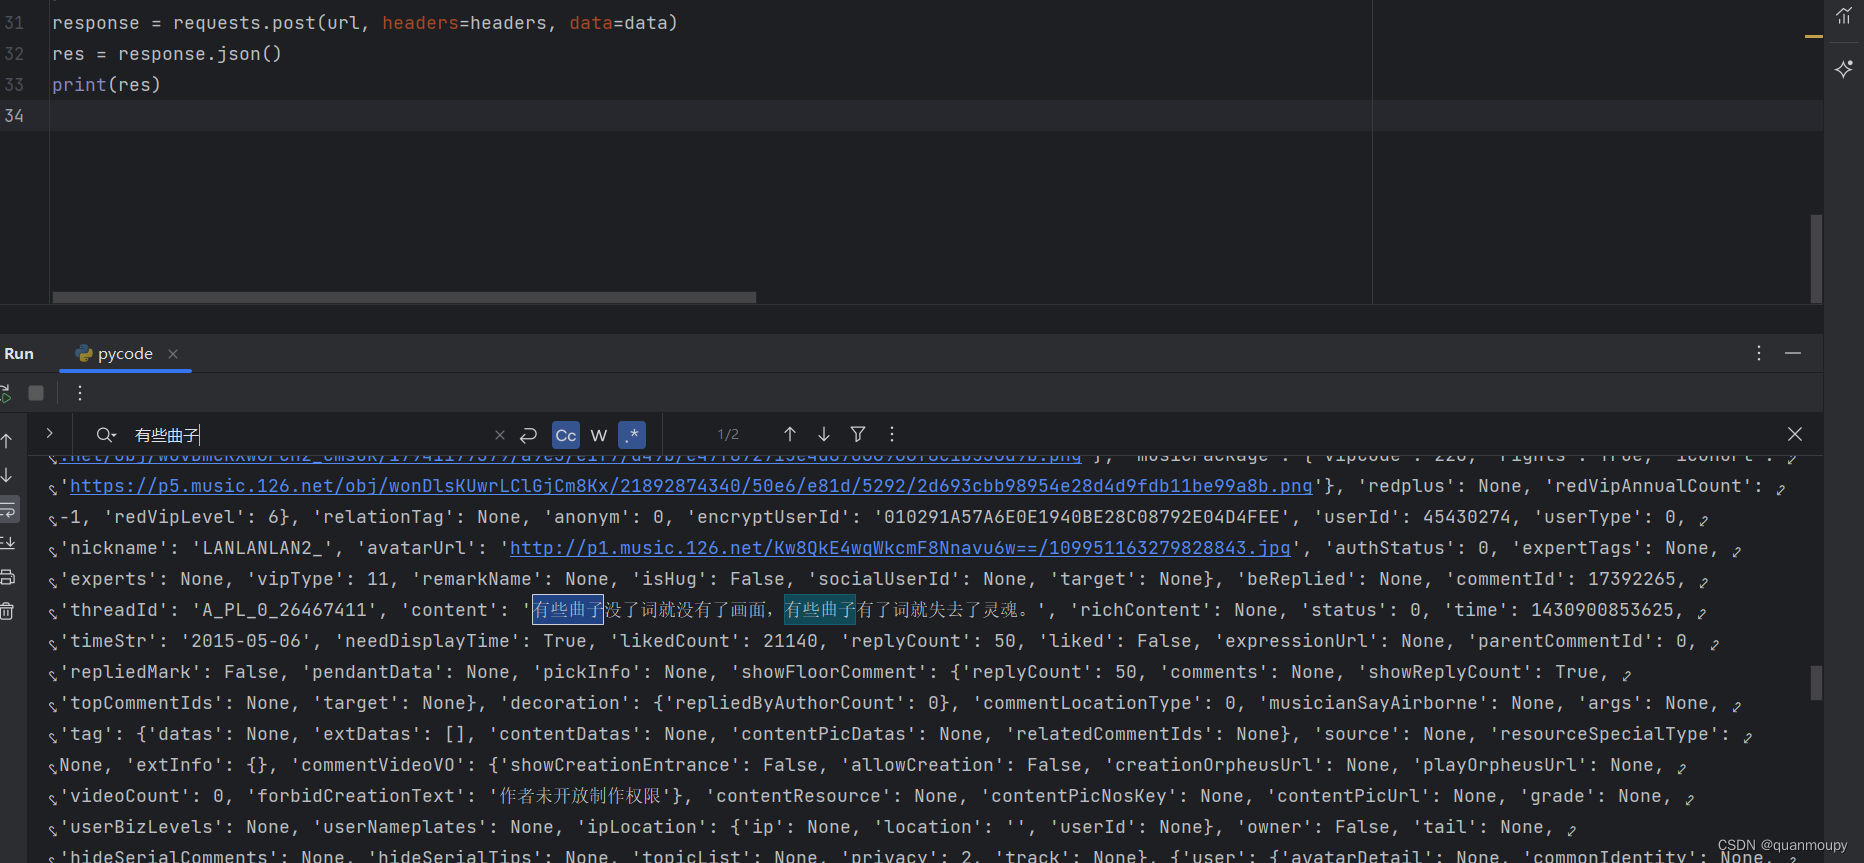Click the first highlighted 有些曲子 match
The width and height of the screenshot is (1864, 863).
click(568, 610)
